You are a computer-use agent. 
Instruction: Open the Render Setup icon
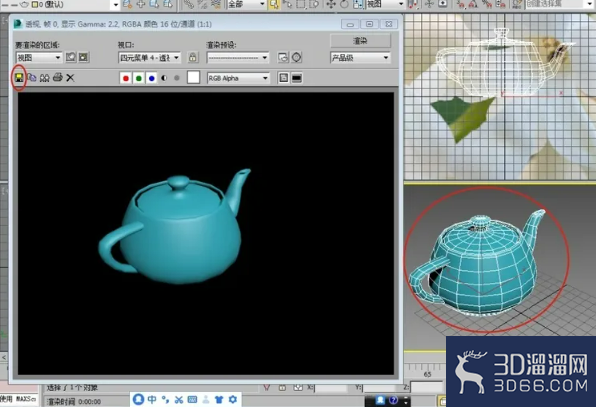(283, 57)
